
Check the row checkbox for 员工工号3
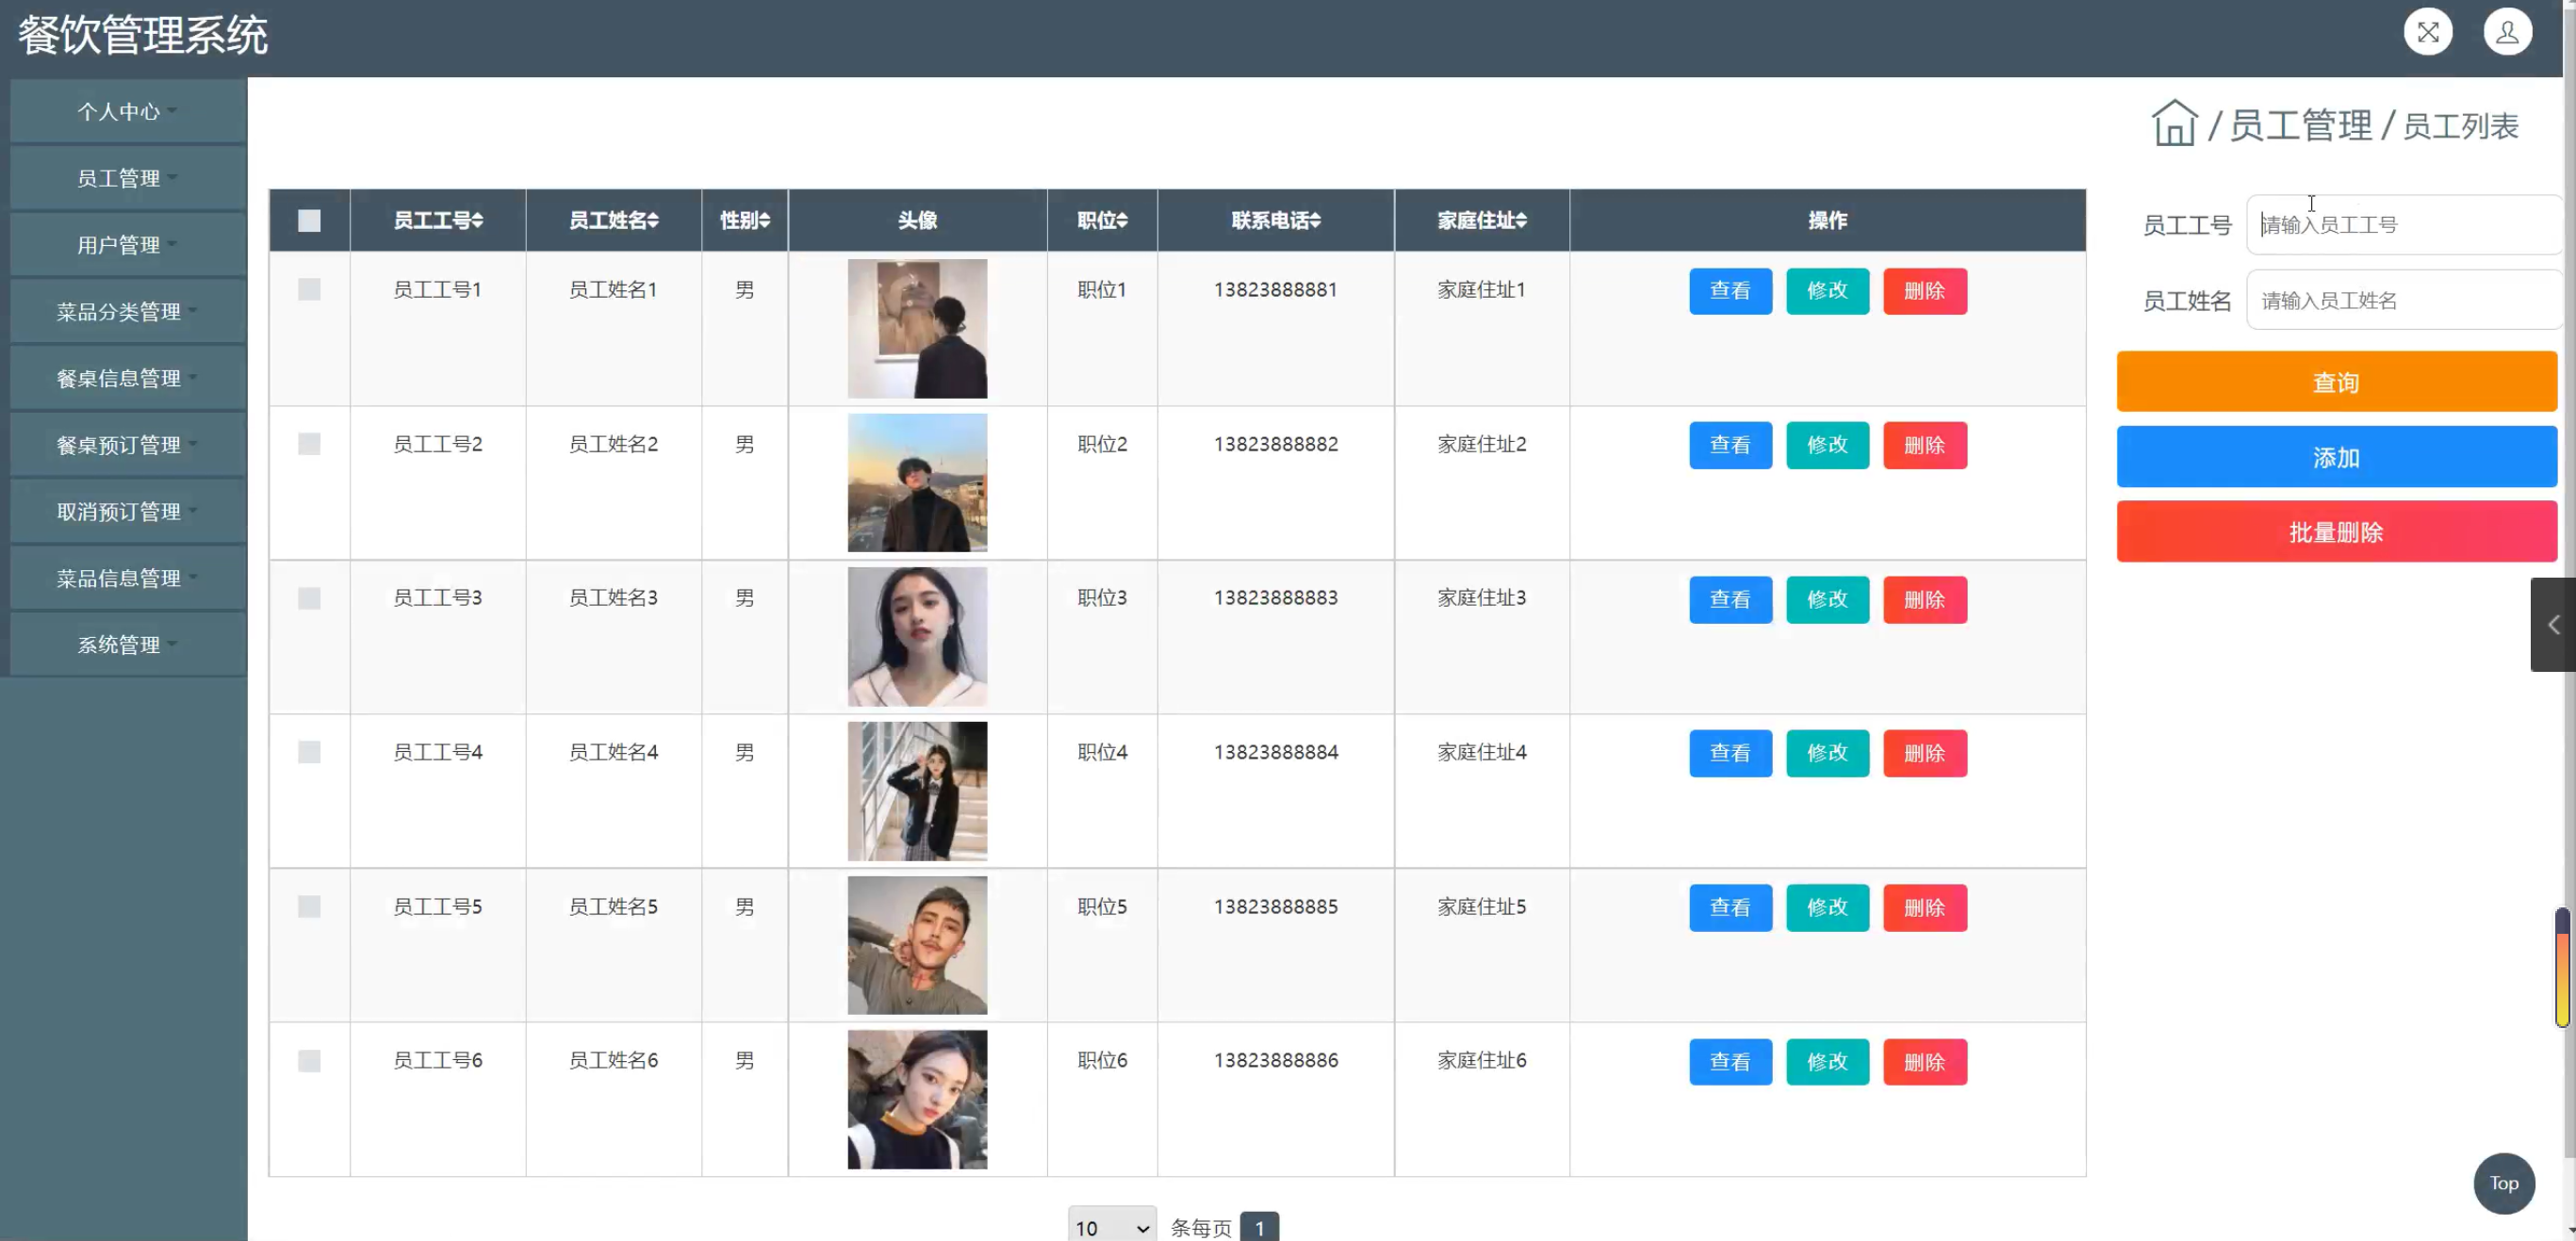coord(309,598)
